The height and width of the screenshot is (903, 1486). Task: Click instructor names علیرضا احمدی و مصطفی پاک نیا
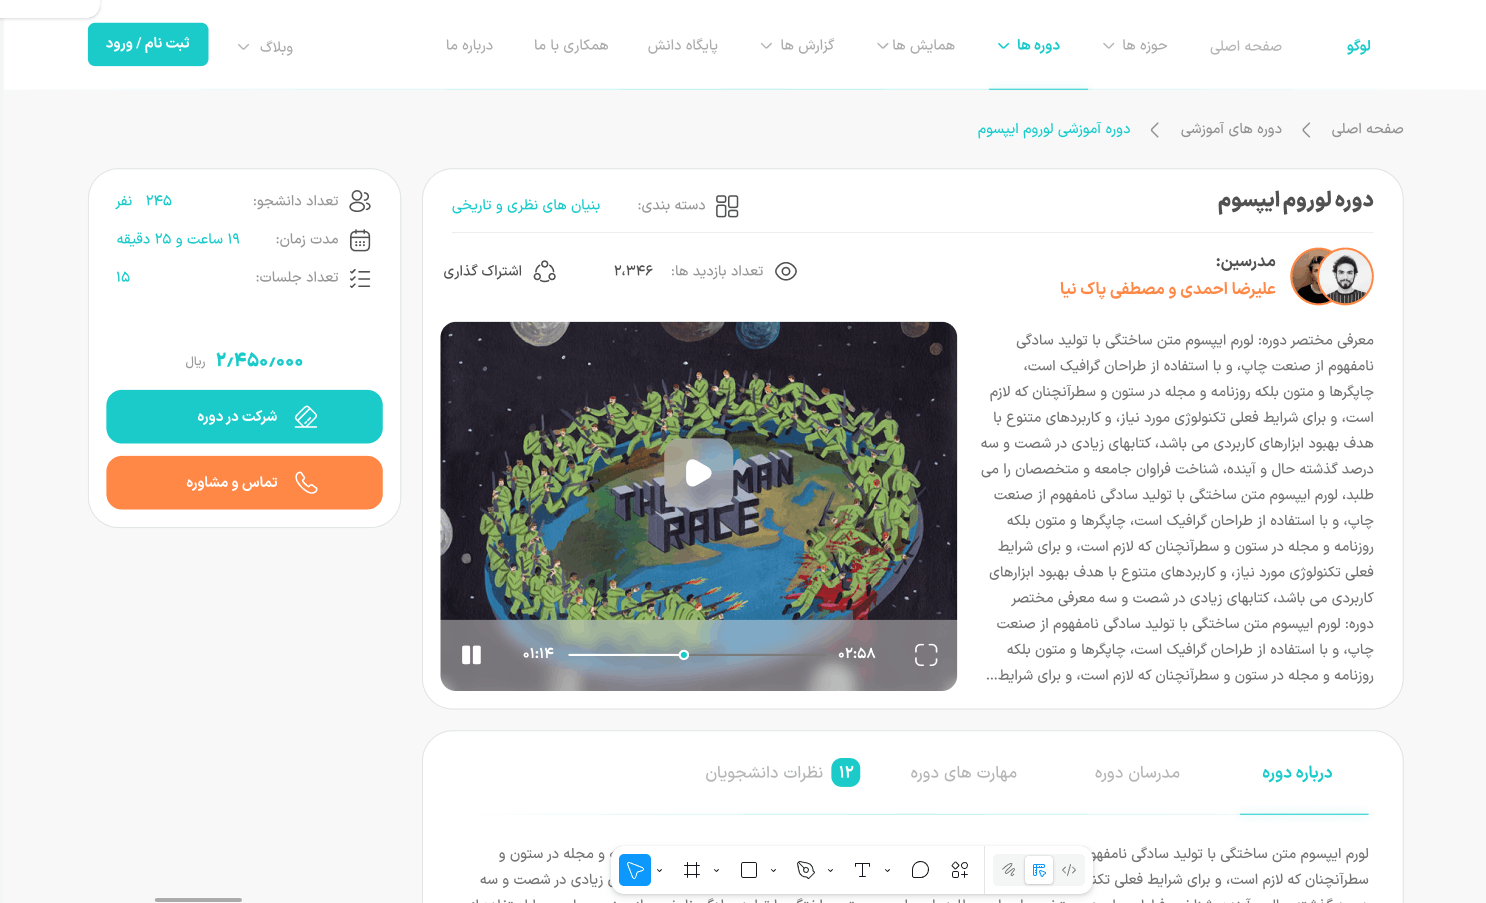pos(1168,288)
